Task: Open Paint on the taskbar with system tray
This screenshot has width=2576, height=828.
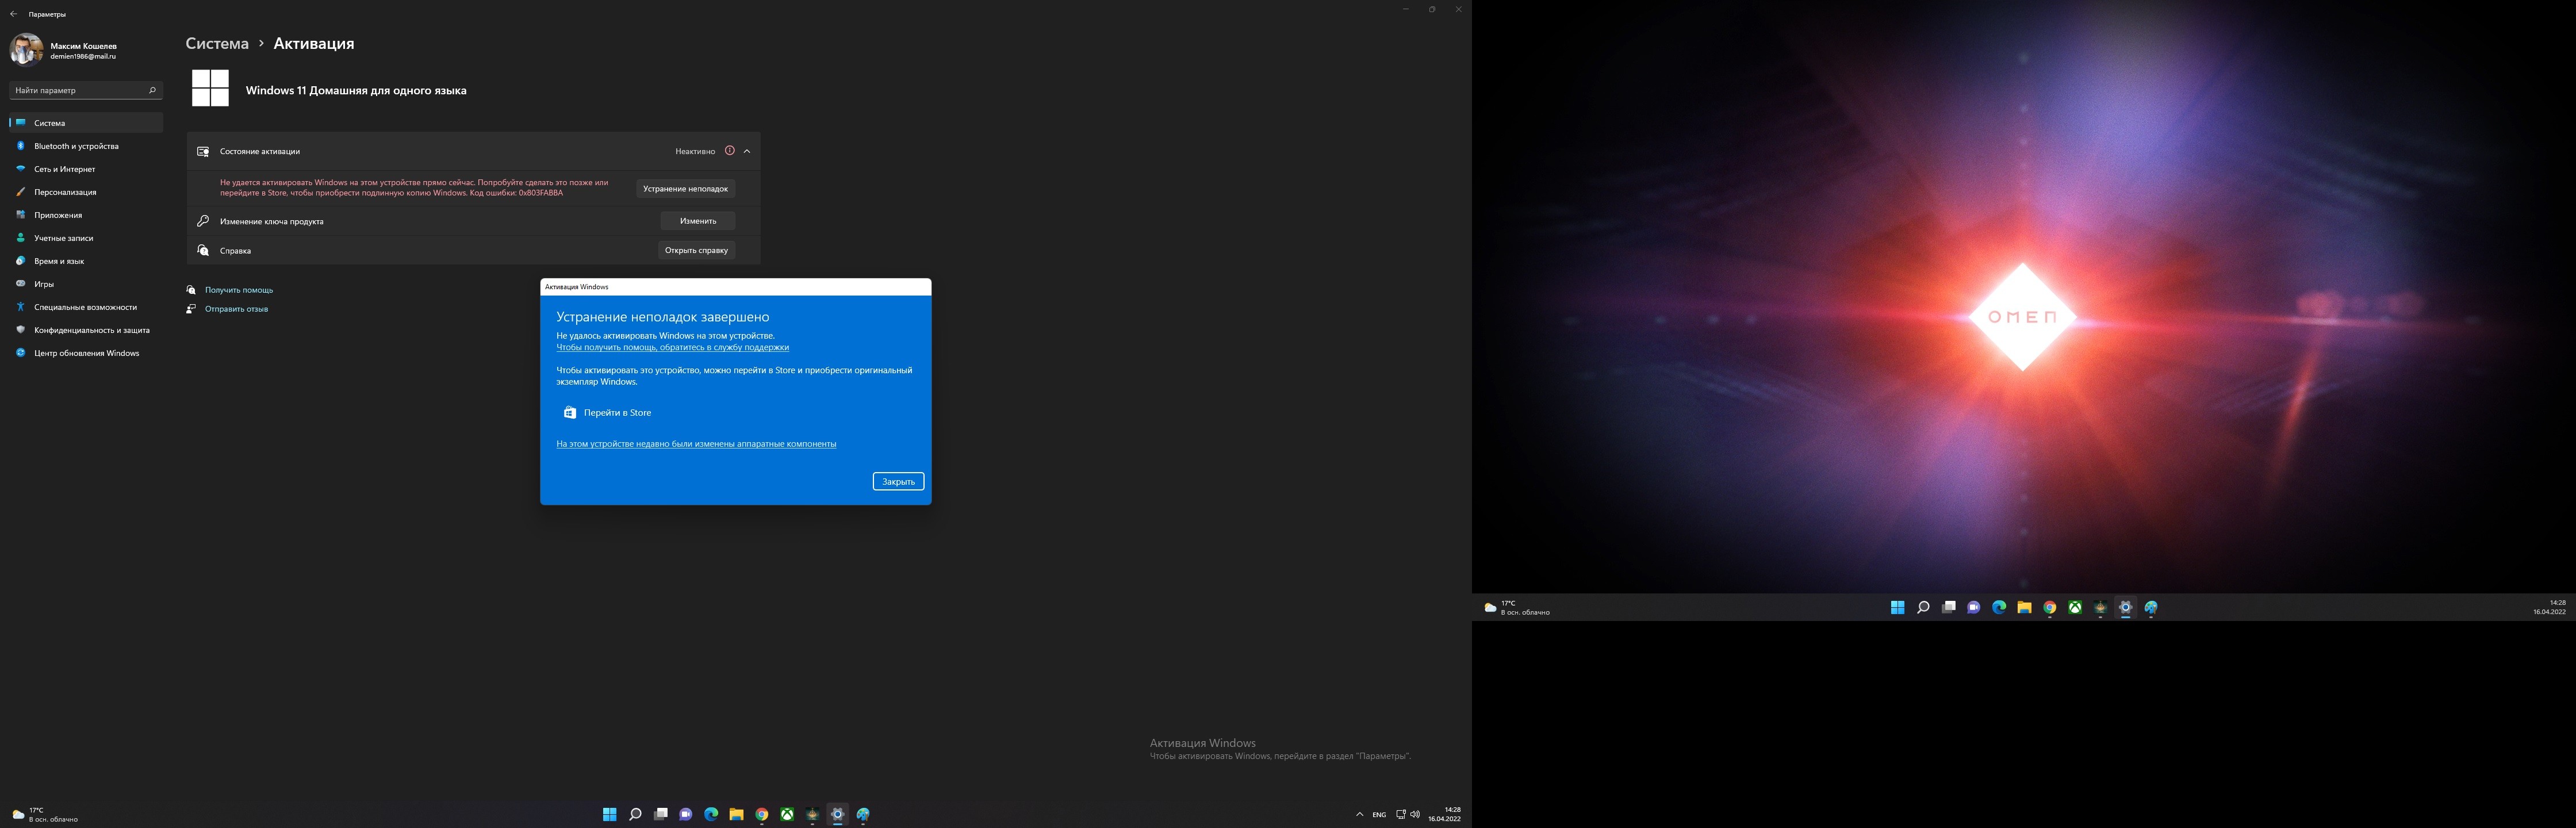Action: tap(863, 814)
